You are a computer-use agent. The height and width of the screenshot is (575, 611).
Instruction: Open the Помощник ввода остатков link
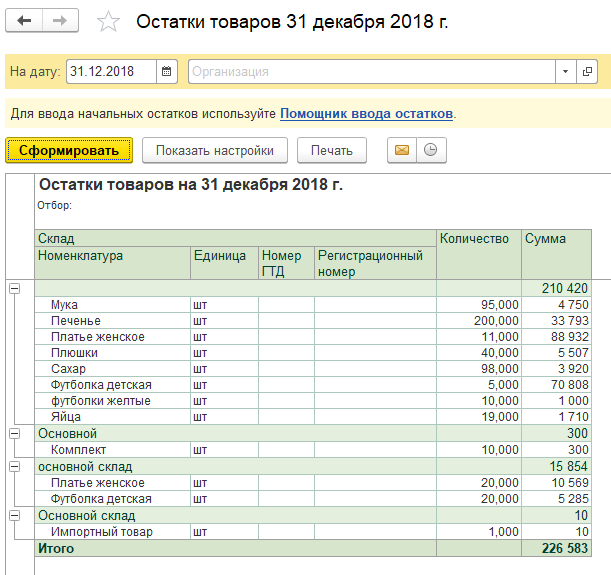(x=366, y=114)
